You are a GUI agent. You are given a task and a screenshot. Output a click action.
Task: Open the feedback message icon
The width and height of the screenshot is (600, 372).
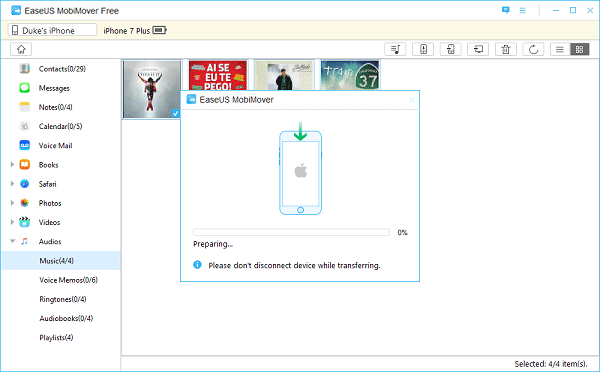click(505, 10)
